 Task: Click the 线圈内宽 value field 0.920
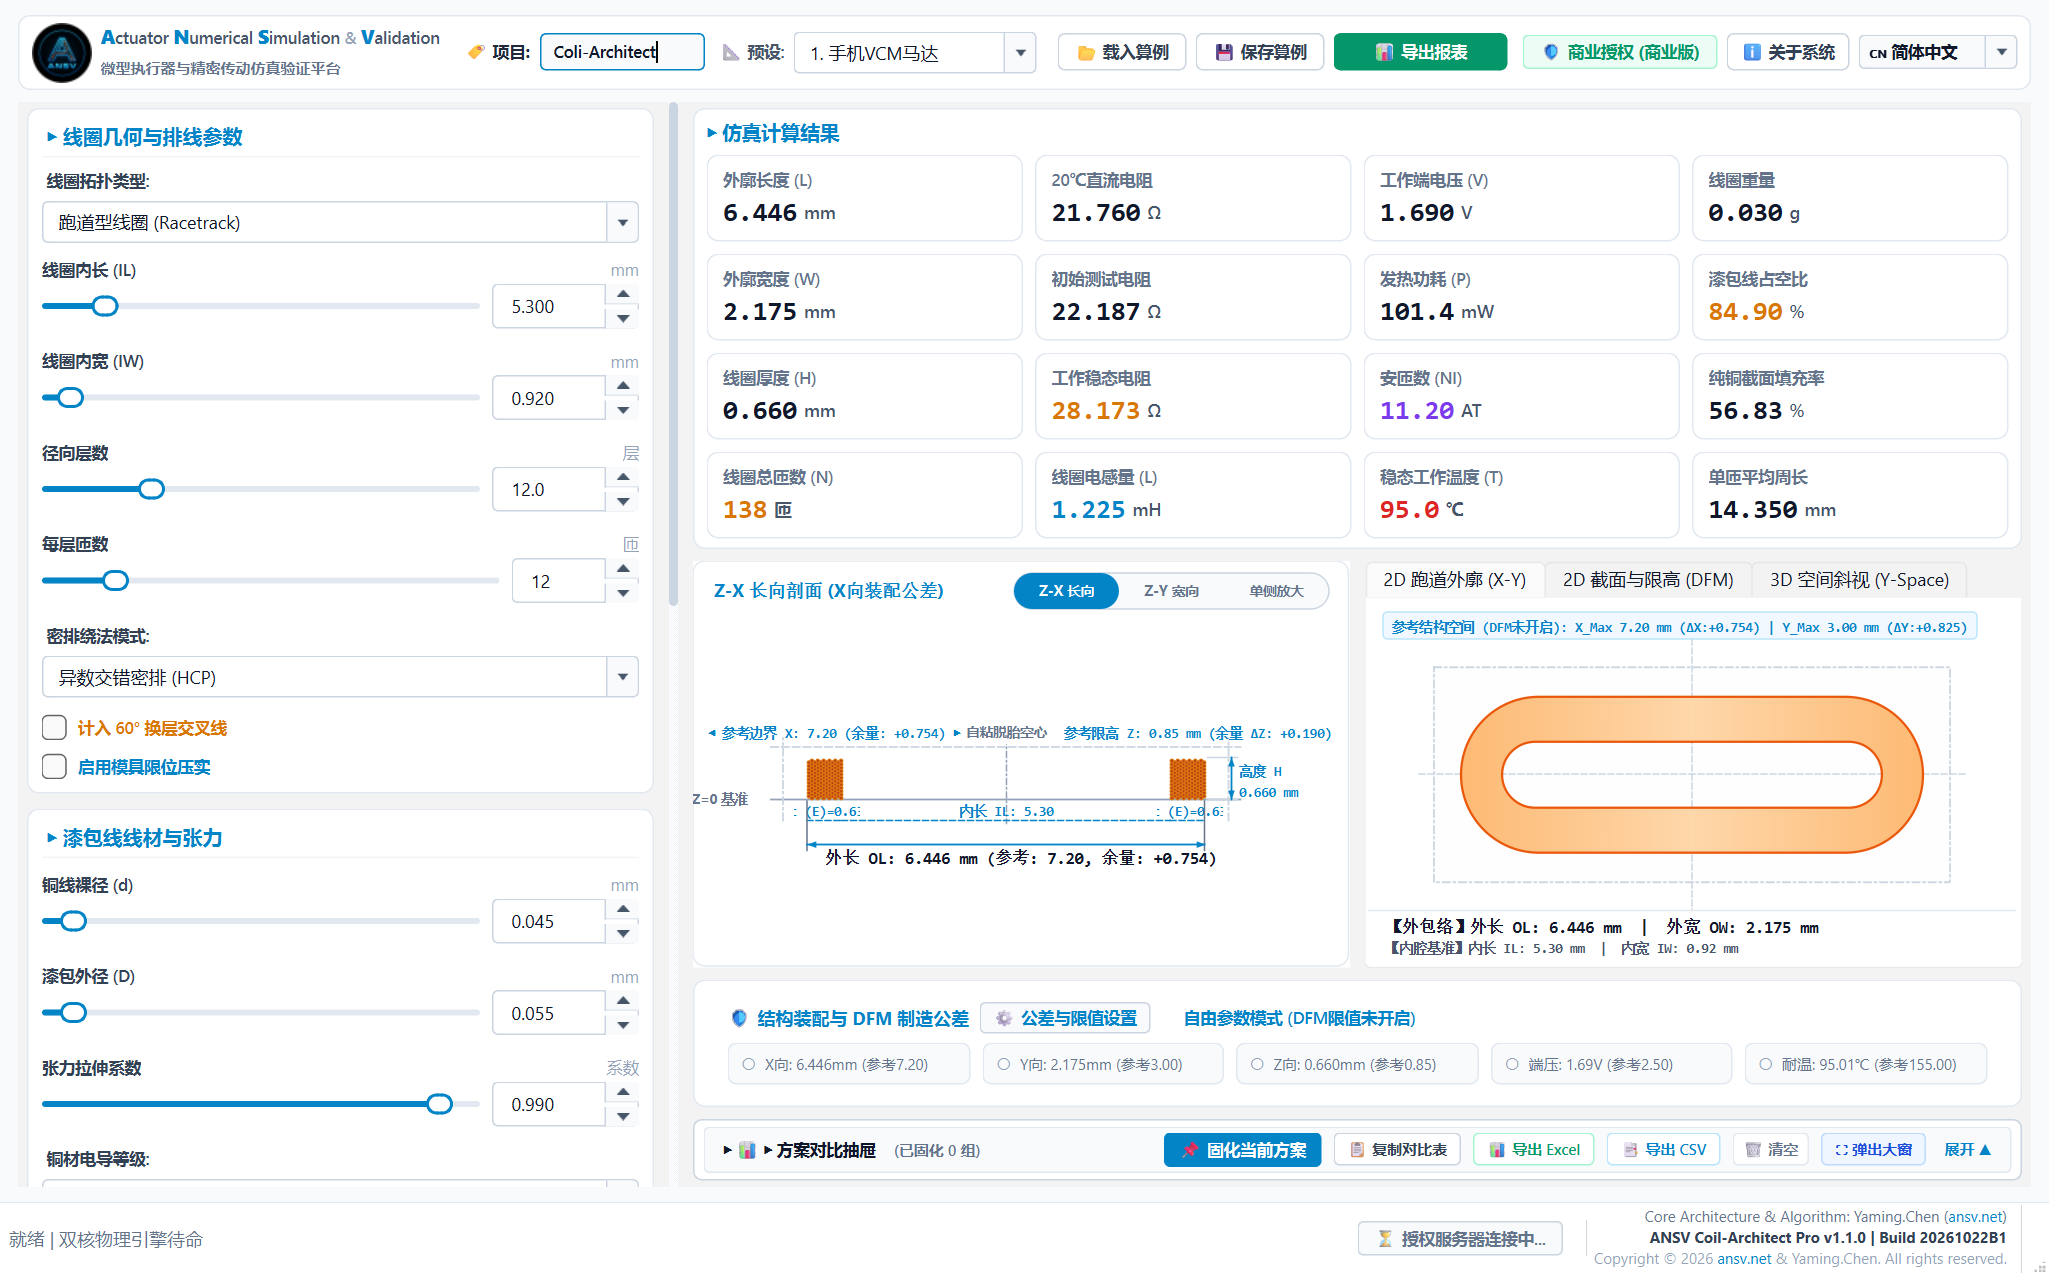(549, 398)
